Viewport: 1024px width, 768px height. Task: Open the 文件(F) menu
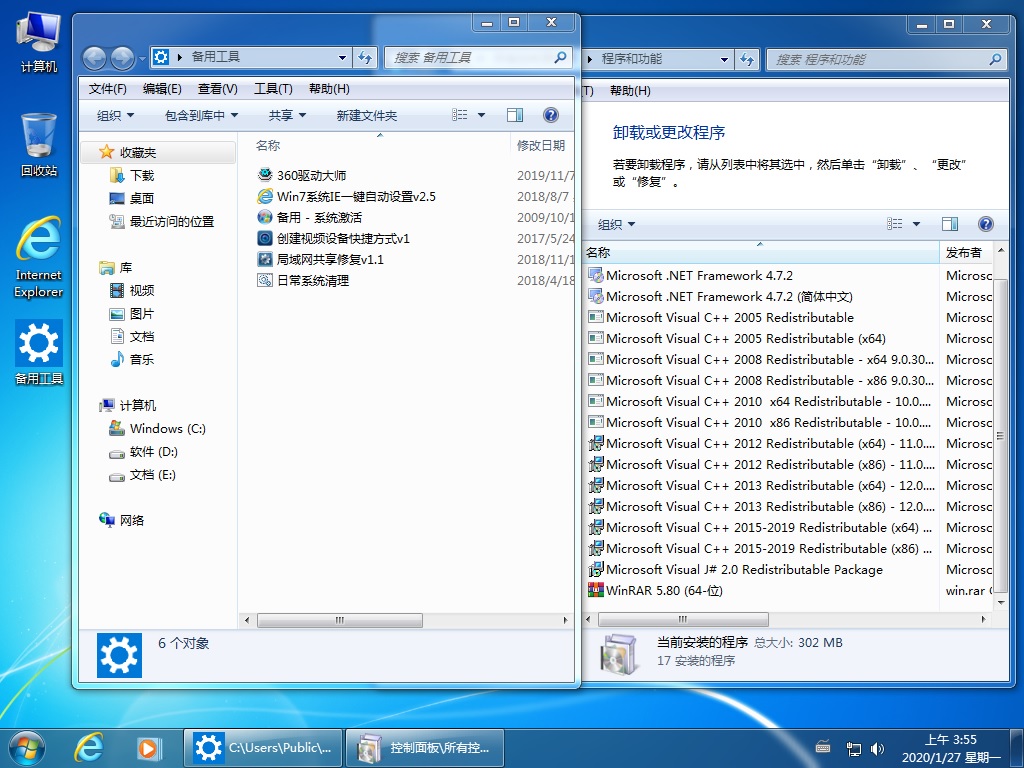pos(108,89)
